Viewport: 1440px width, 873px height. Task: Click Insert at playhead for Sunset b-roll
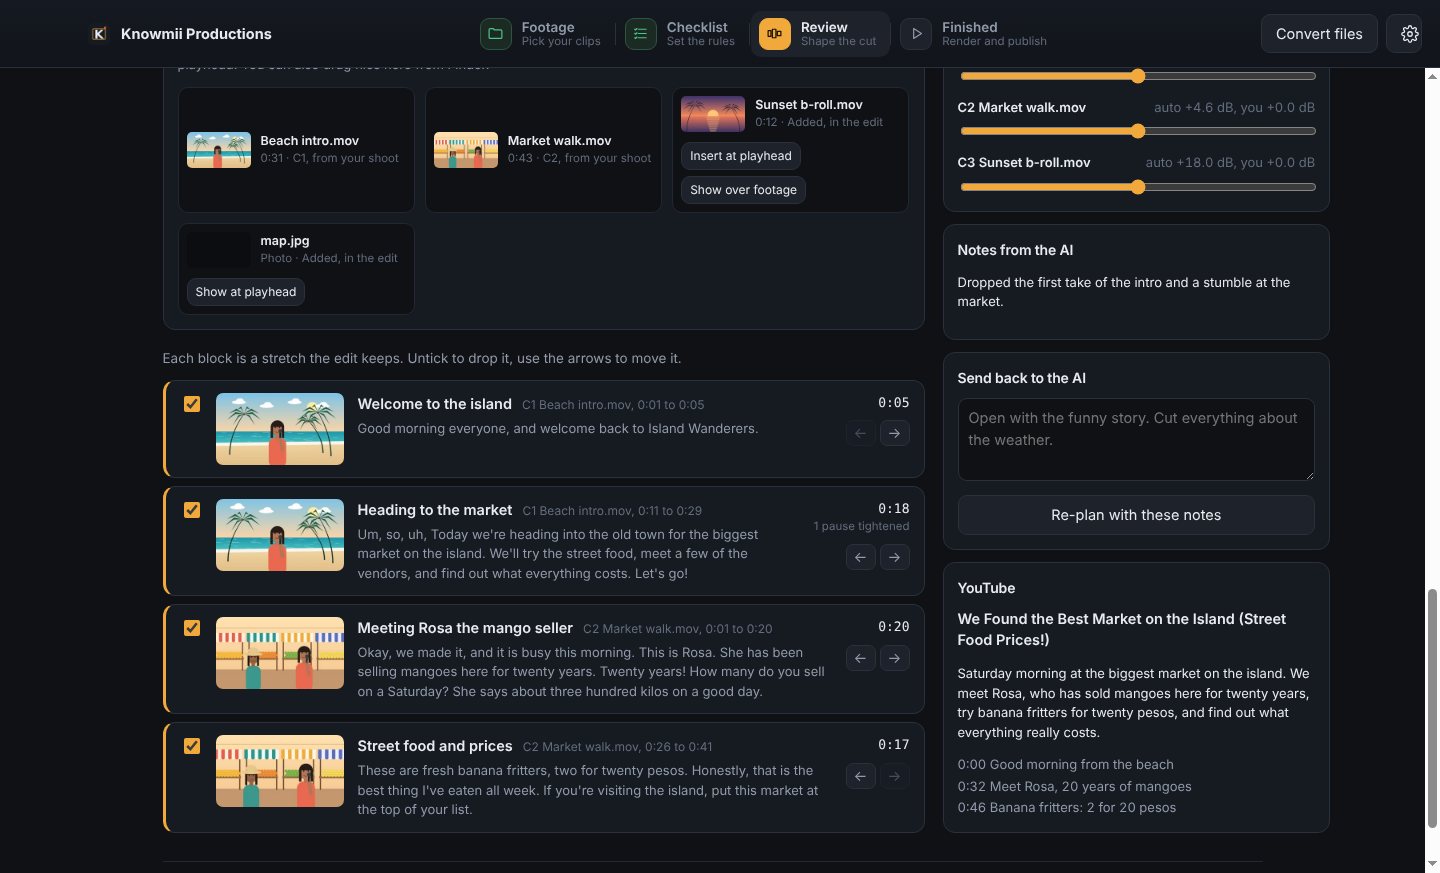(741, 156)
